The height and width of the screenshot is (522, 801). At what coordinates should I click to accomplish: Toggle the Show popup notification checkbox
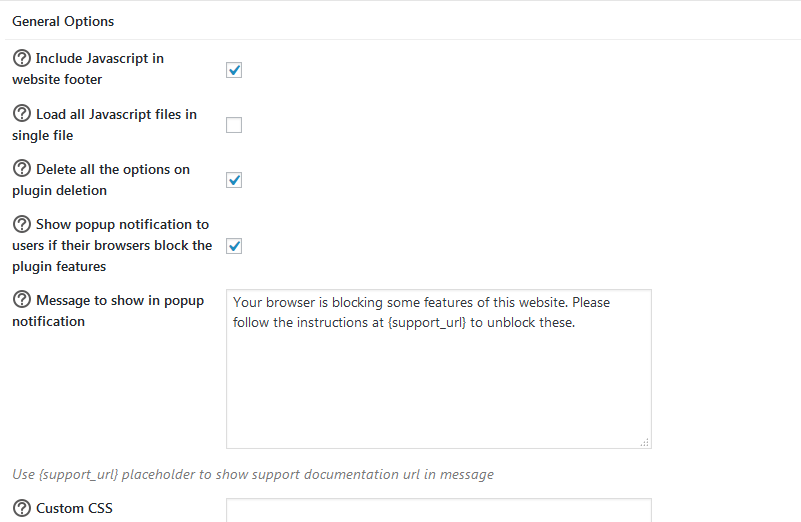234,246
